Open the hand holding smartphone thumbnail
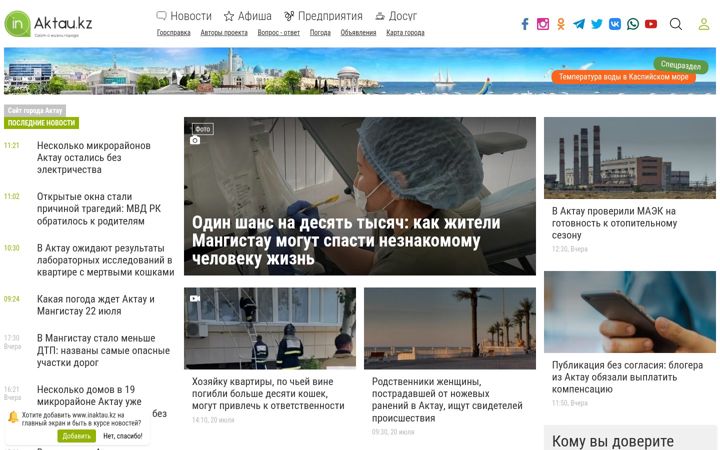Screen dimensions: 720x450 pyautogui.click(x=630, y=312)
